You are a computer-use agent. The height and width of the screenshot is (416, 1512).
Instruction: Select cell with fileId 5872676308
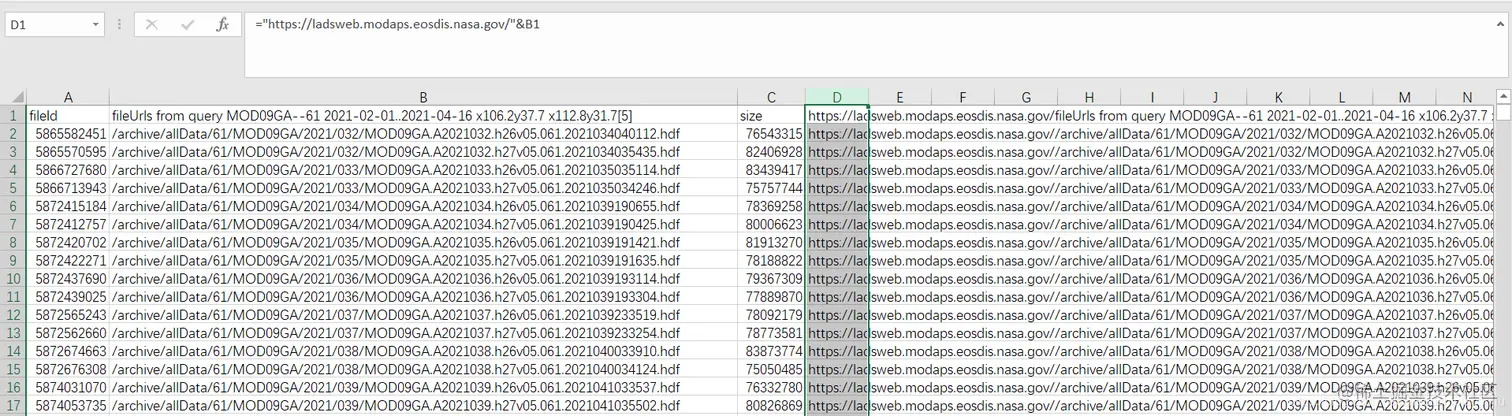tap(68, 369)
